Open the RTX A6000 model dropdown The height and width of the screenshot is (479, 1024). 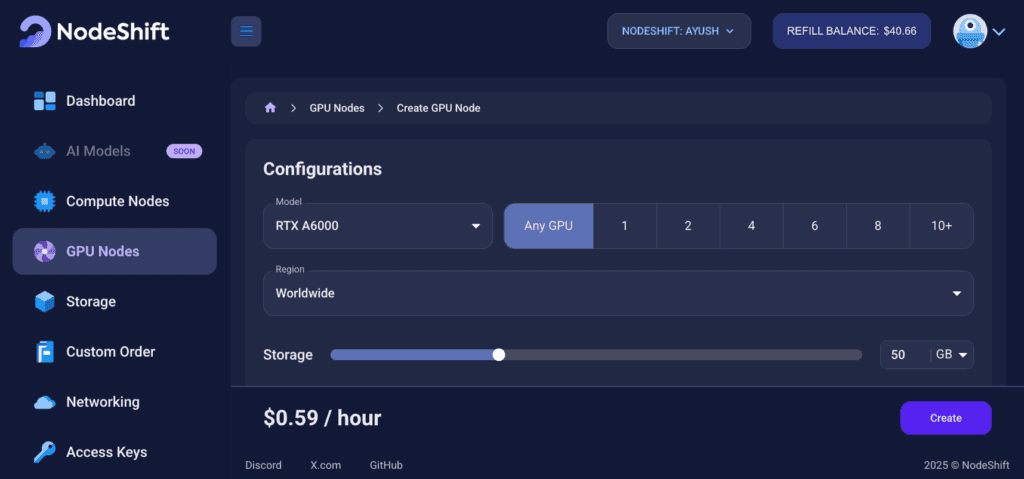coord(377,226)
